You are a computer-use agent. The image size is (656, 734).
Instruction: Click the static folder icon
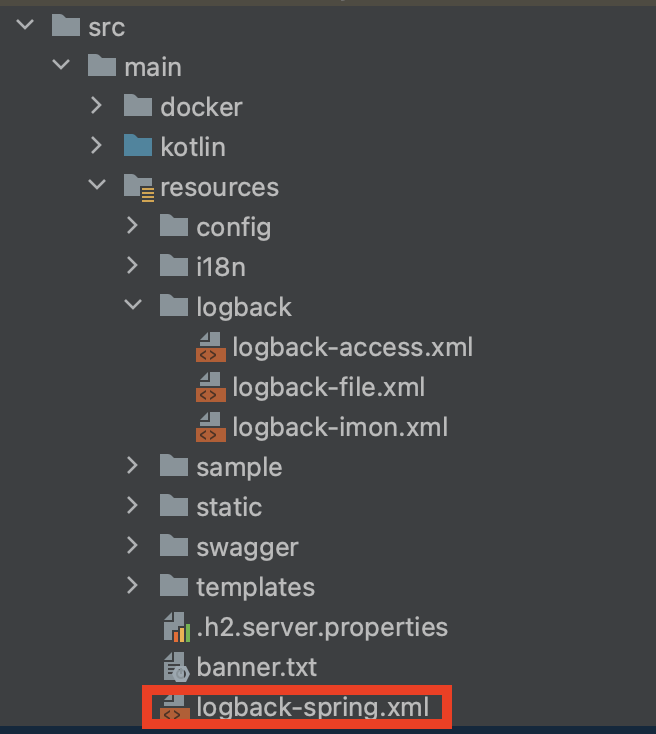pyautogui.click(x=174, y=506)
